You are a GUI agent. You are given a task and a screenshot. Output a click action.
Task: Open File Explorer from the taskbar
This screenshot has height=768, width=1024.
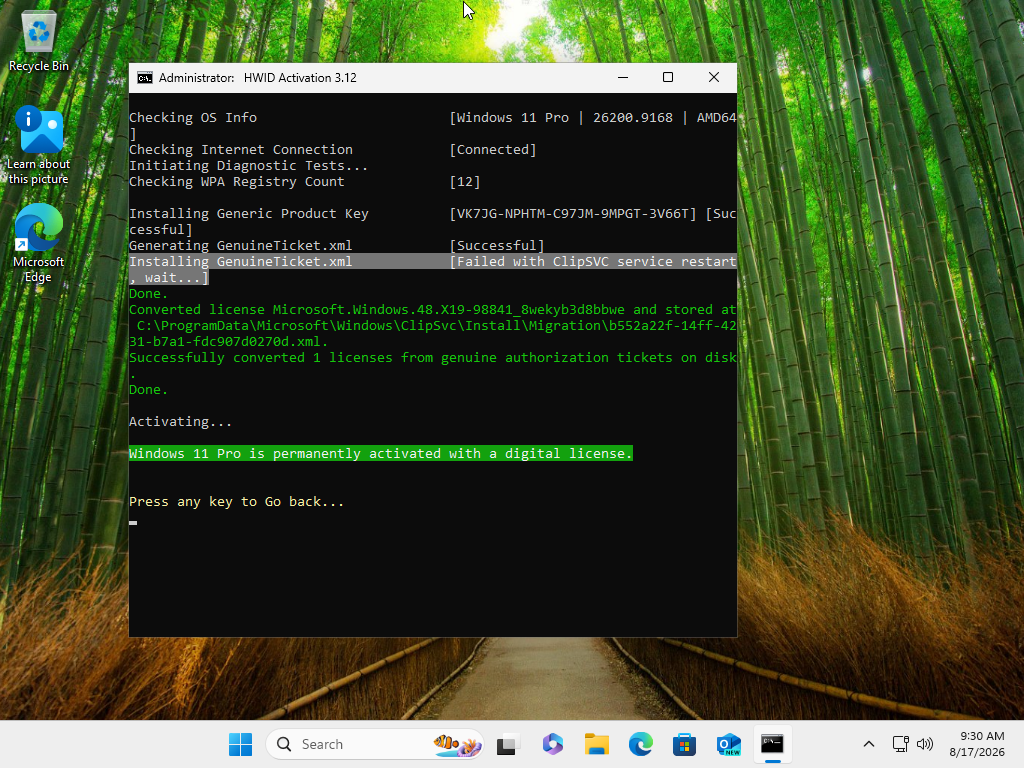click(596, 744)
